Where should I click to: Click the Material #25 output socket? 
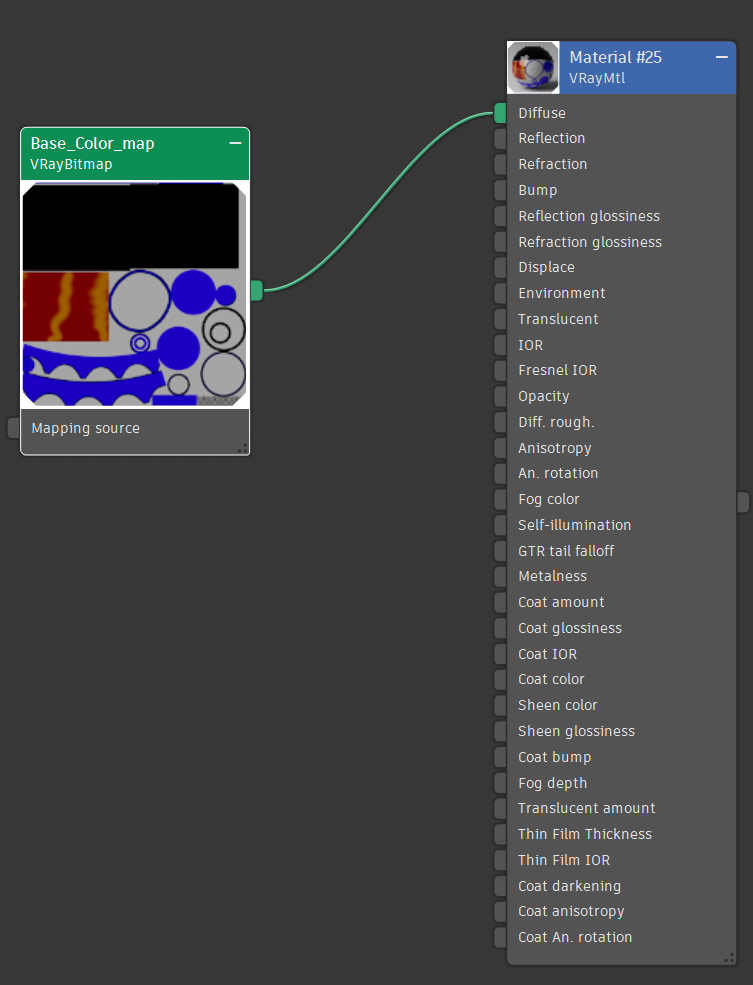(742, 502)
